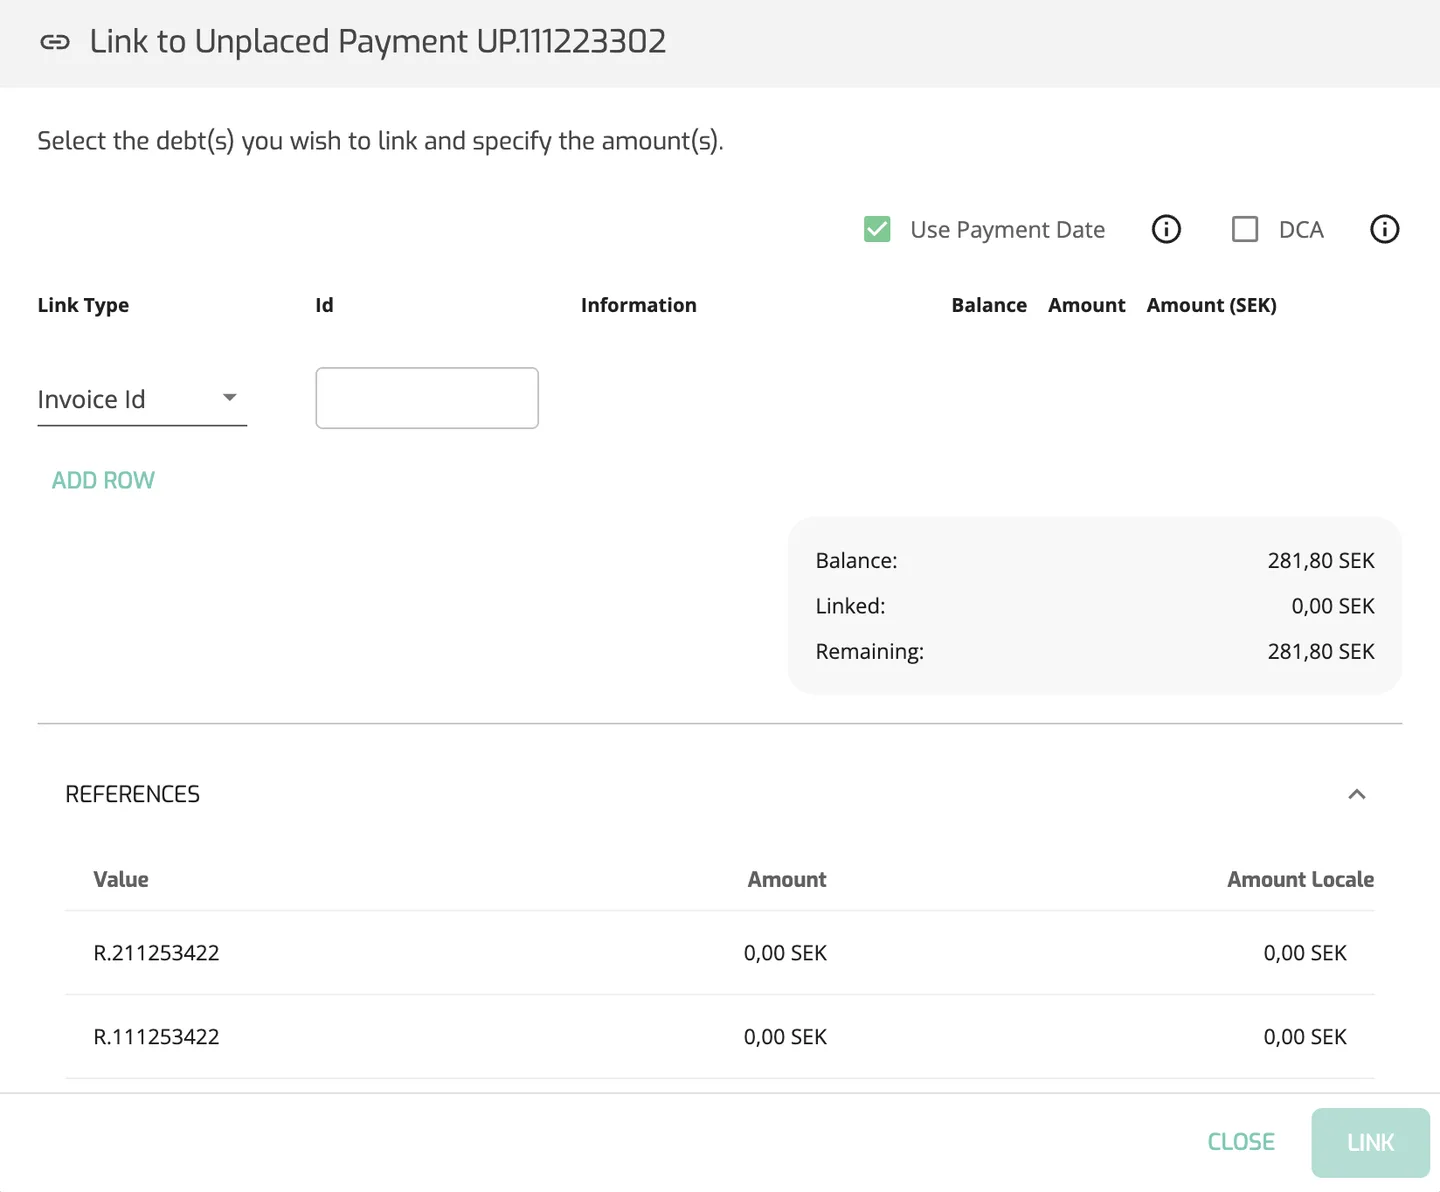This screenshot has height=1192, width=1440.
Task: Click the Balance: label in the summary box
Action: pos(856,561)
